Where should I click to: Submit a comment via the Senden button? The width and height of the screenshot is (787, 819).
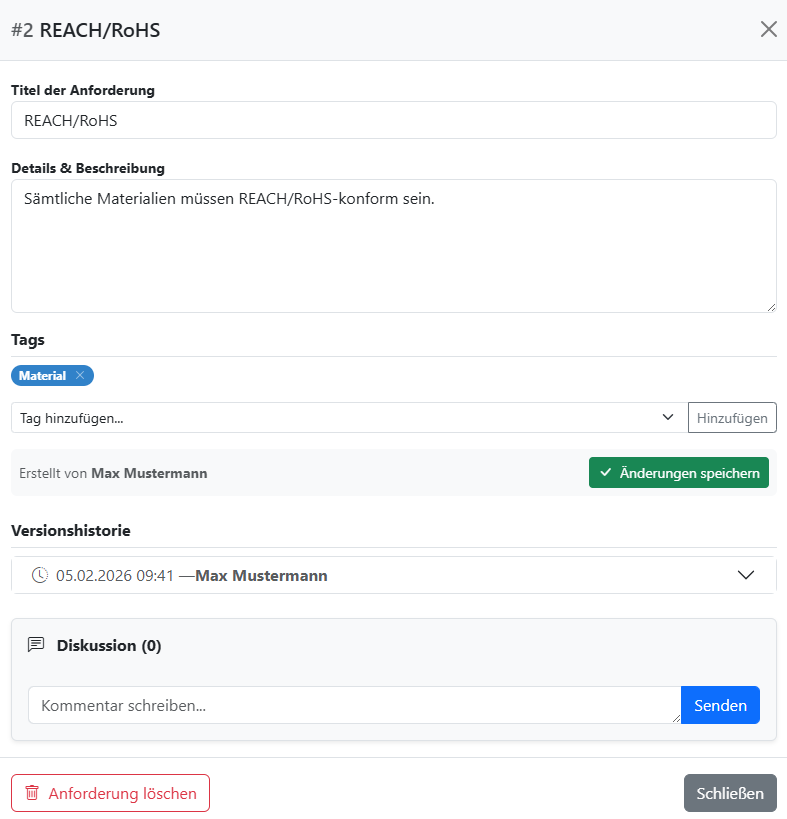coord(720,705)
